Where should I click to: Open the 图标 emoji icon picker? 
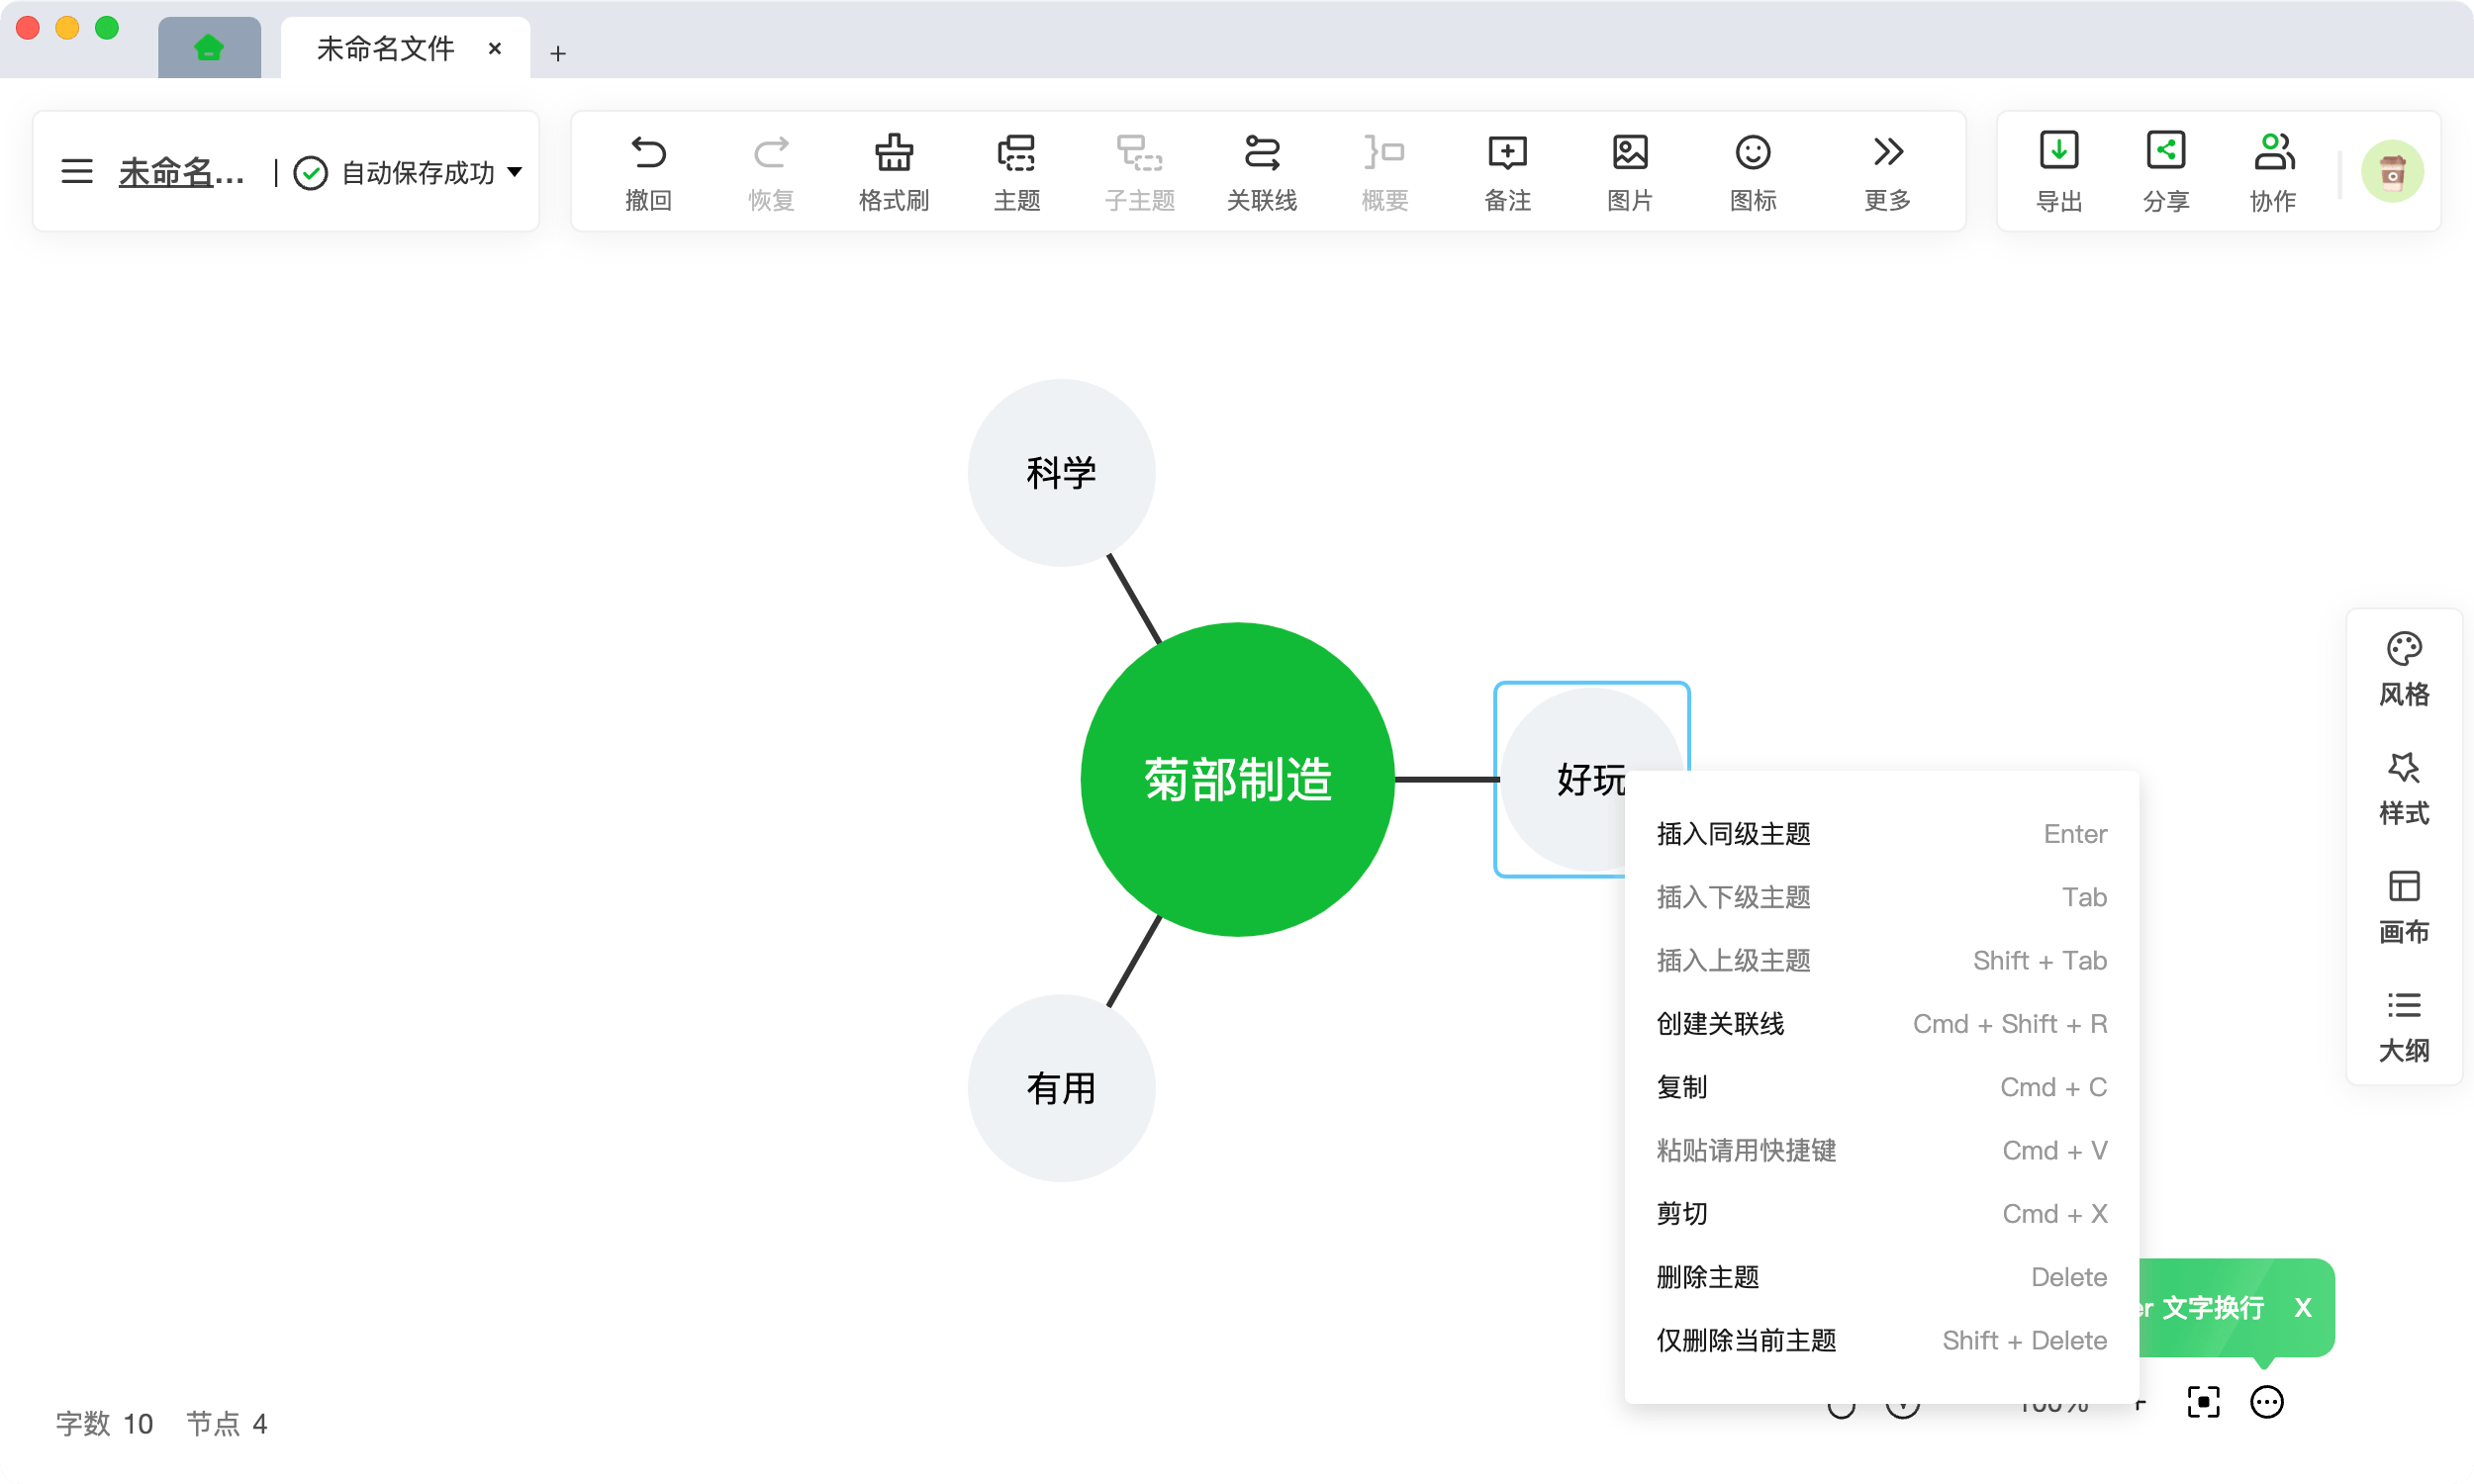pos(1753,153)
